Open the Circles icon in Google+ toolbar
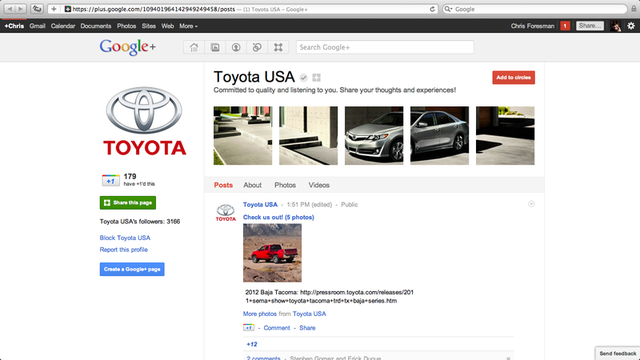Image resolution: width=640 pixels, height=360 pixels. tap(257, 47)
